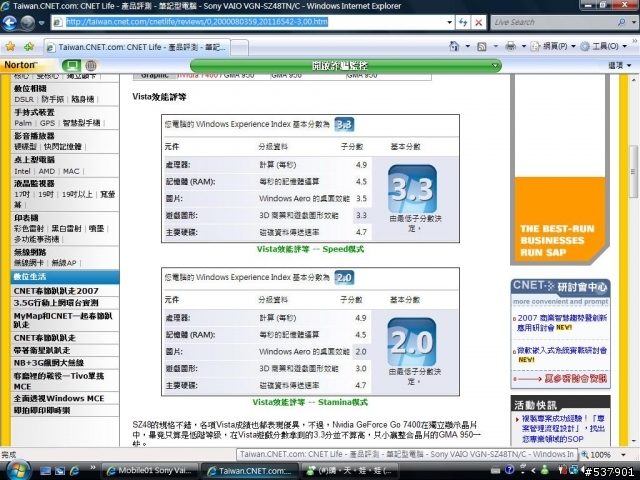Click the large 2.0 base score badge

pos(411,342)
